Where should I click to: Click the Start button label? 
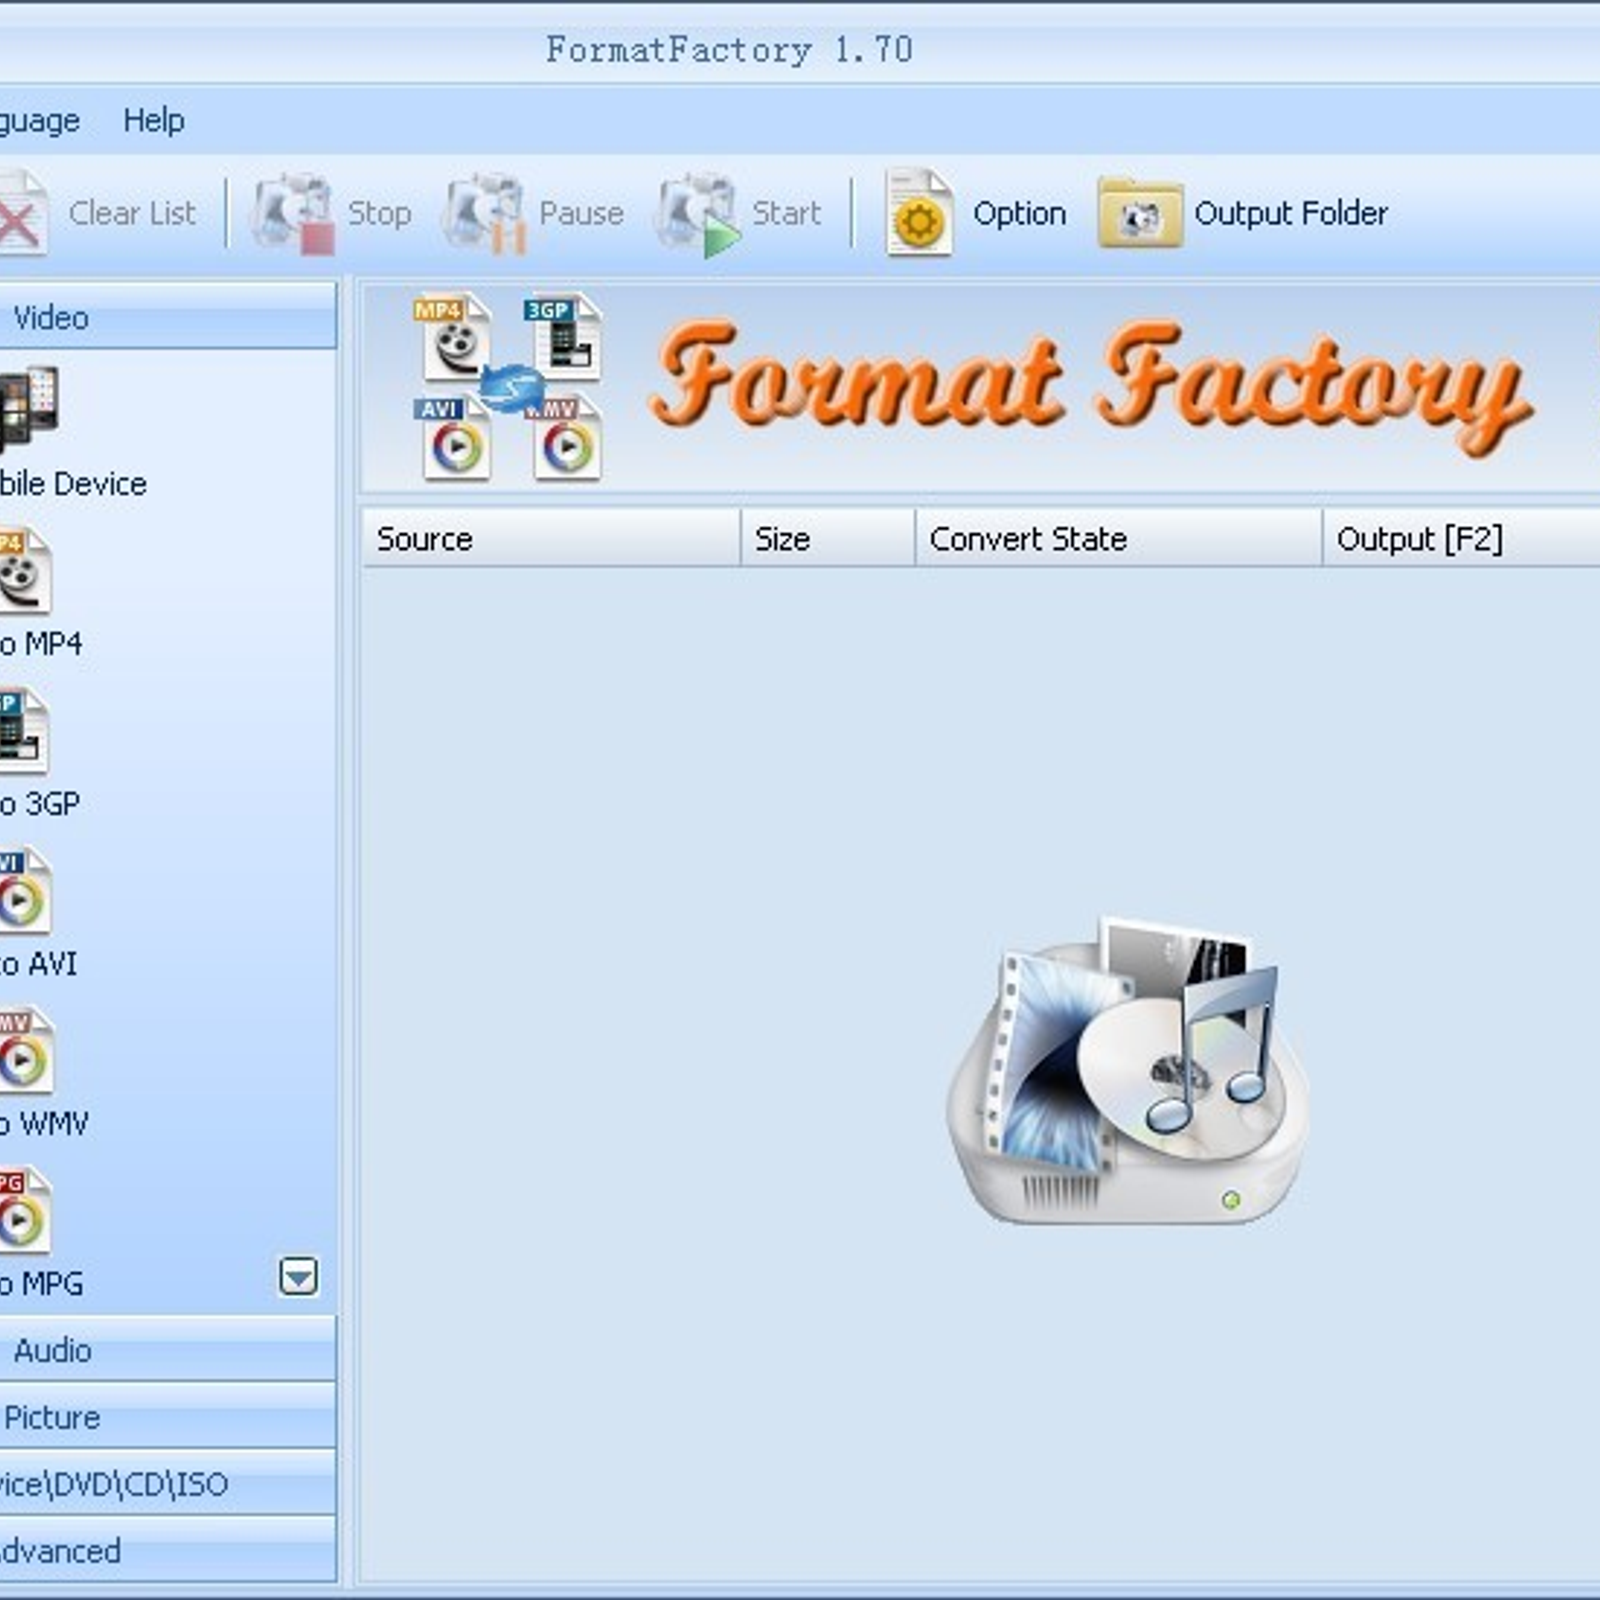point(786,213)
